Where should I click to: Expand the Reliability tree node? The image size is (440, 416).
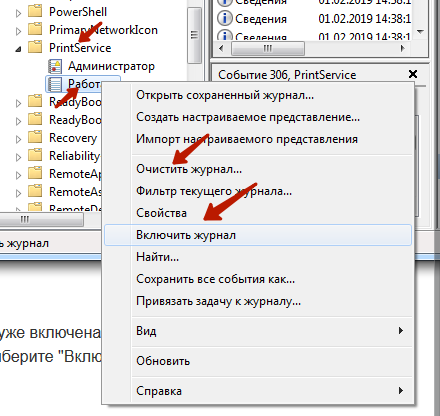pyautogui.click(x=18, y=157)
